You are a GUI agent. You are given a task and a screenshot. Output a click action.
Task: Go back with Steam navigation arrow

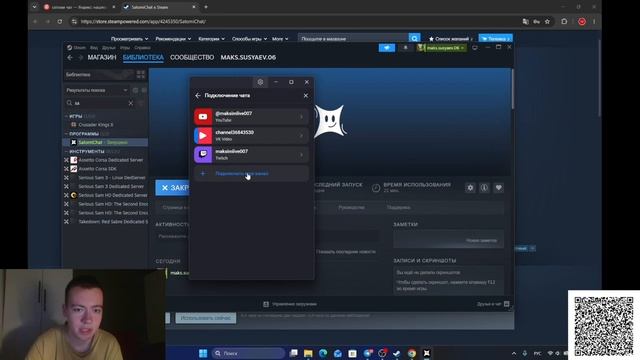70,58
